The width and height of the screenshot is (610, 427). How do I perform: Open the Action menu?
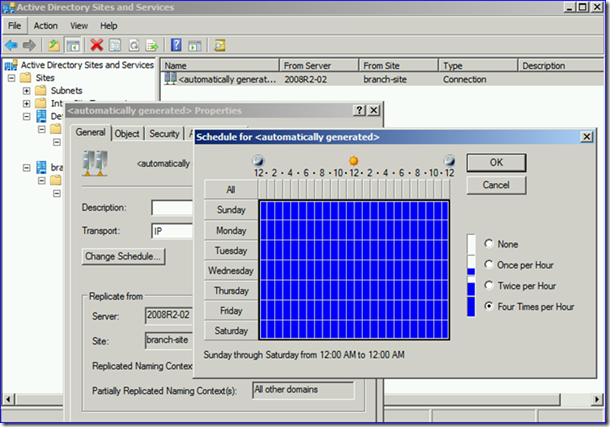point(46,26)
